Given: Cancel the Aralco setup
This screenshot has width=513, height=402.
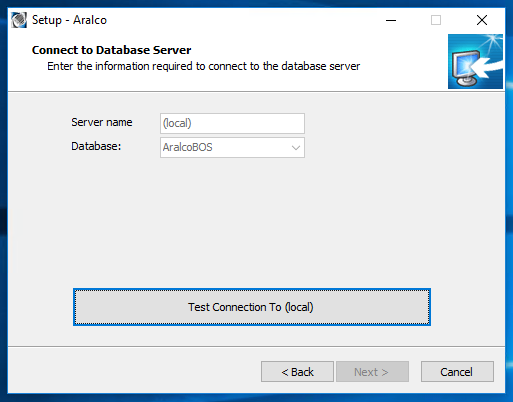Looking at the screenshot, I should (457, 372).
